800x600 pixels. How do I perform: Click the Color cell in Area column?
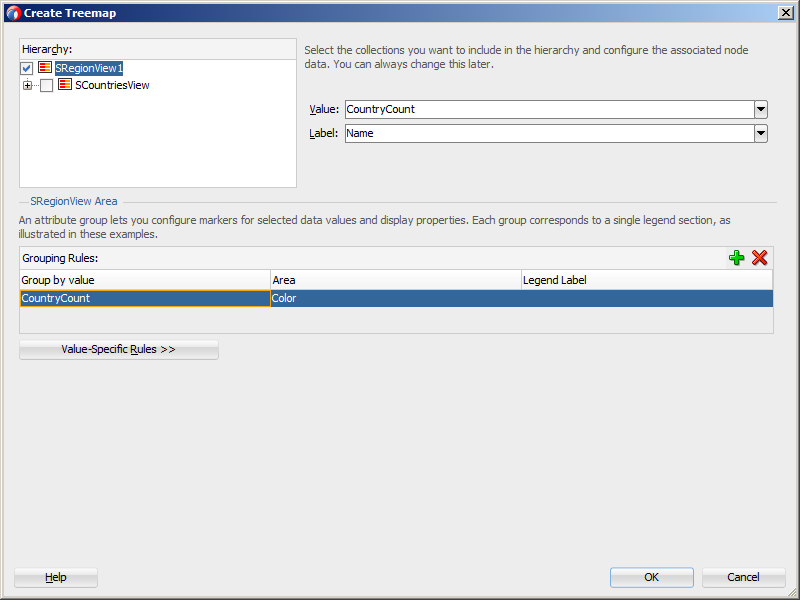pyautogui.click(x=395, y=298)
